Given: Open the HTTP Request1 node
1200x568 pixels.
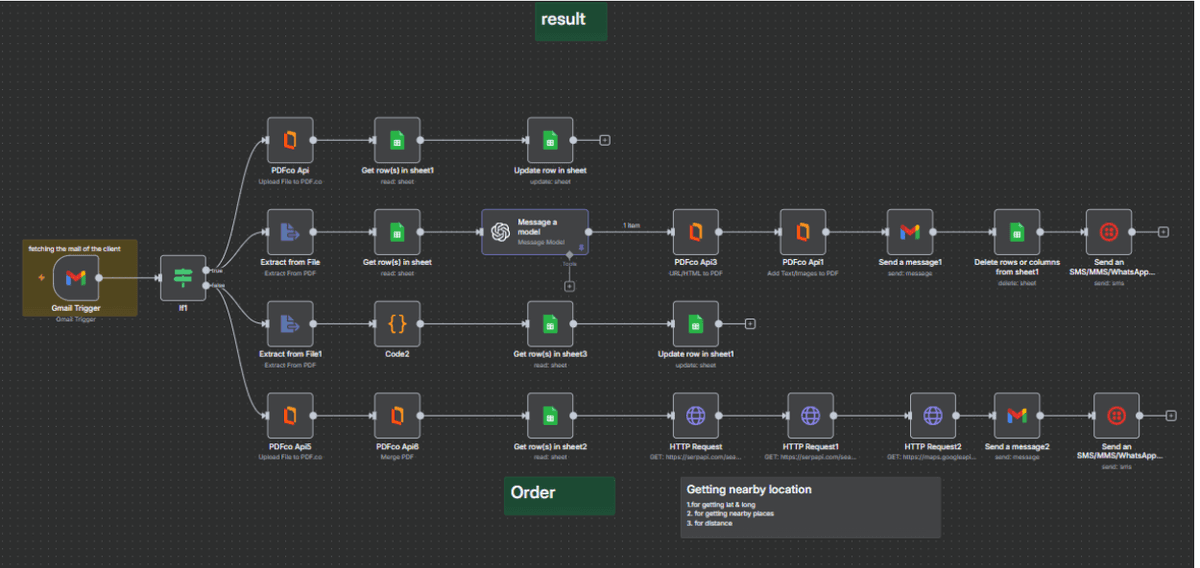Looking at the screenshot, I should (x=810, y=416).
